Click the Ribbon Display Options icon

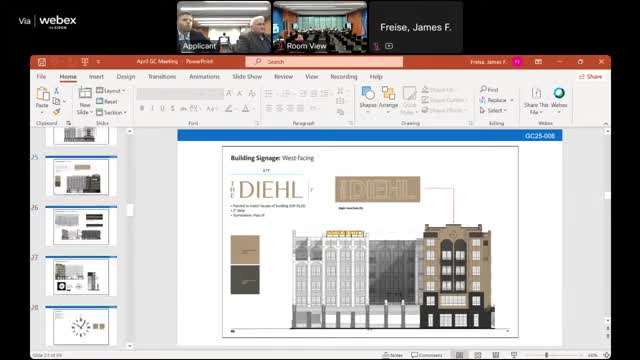pyautogui.click(x=538, y=62)
